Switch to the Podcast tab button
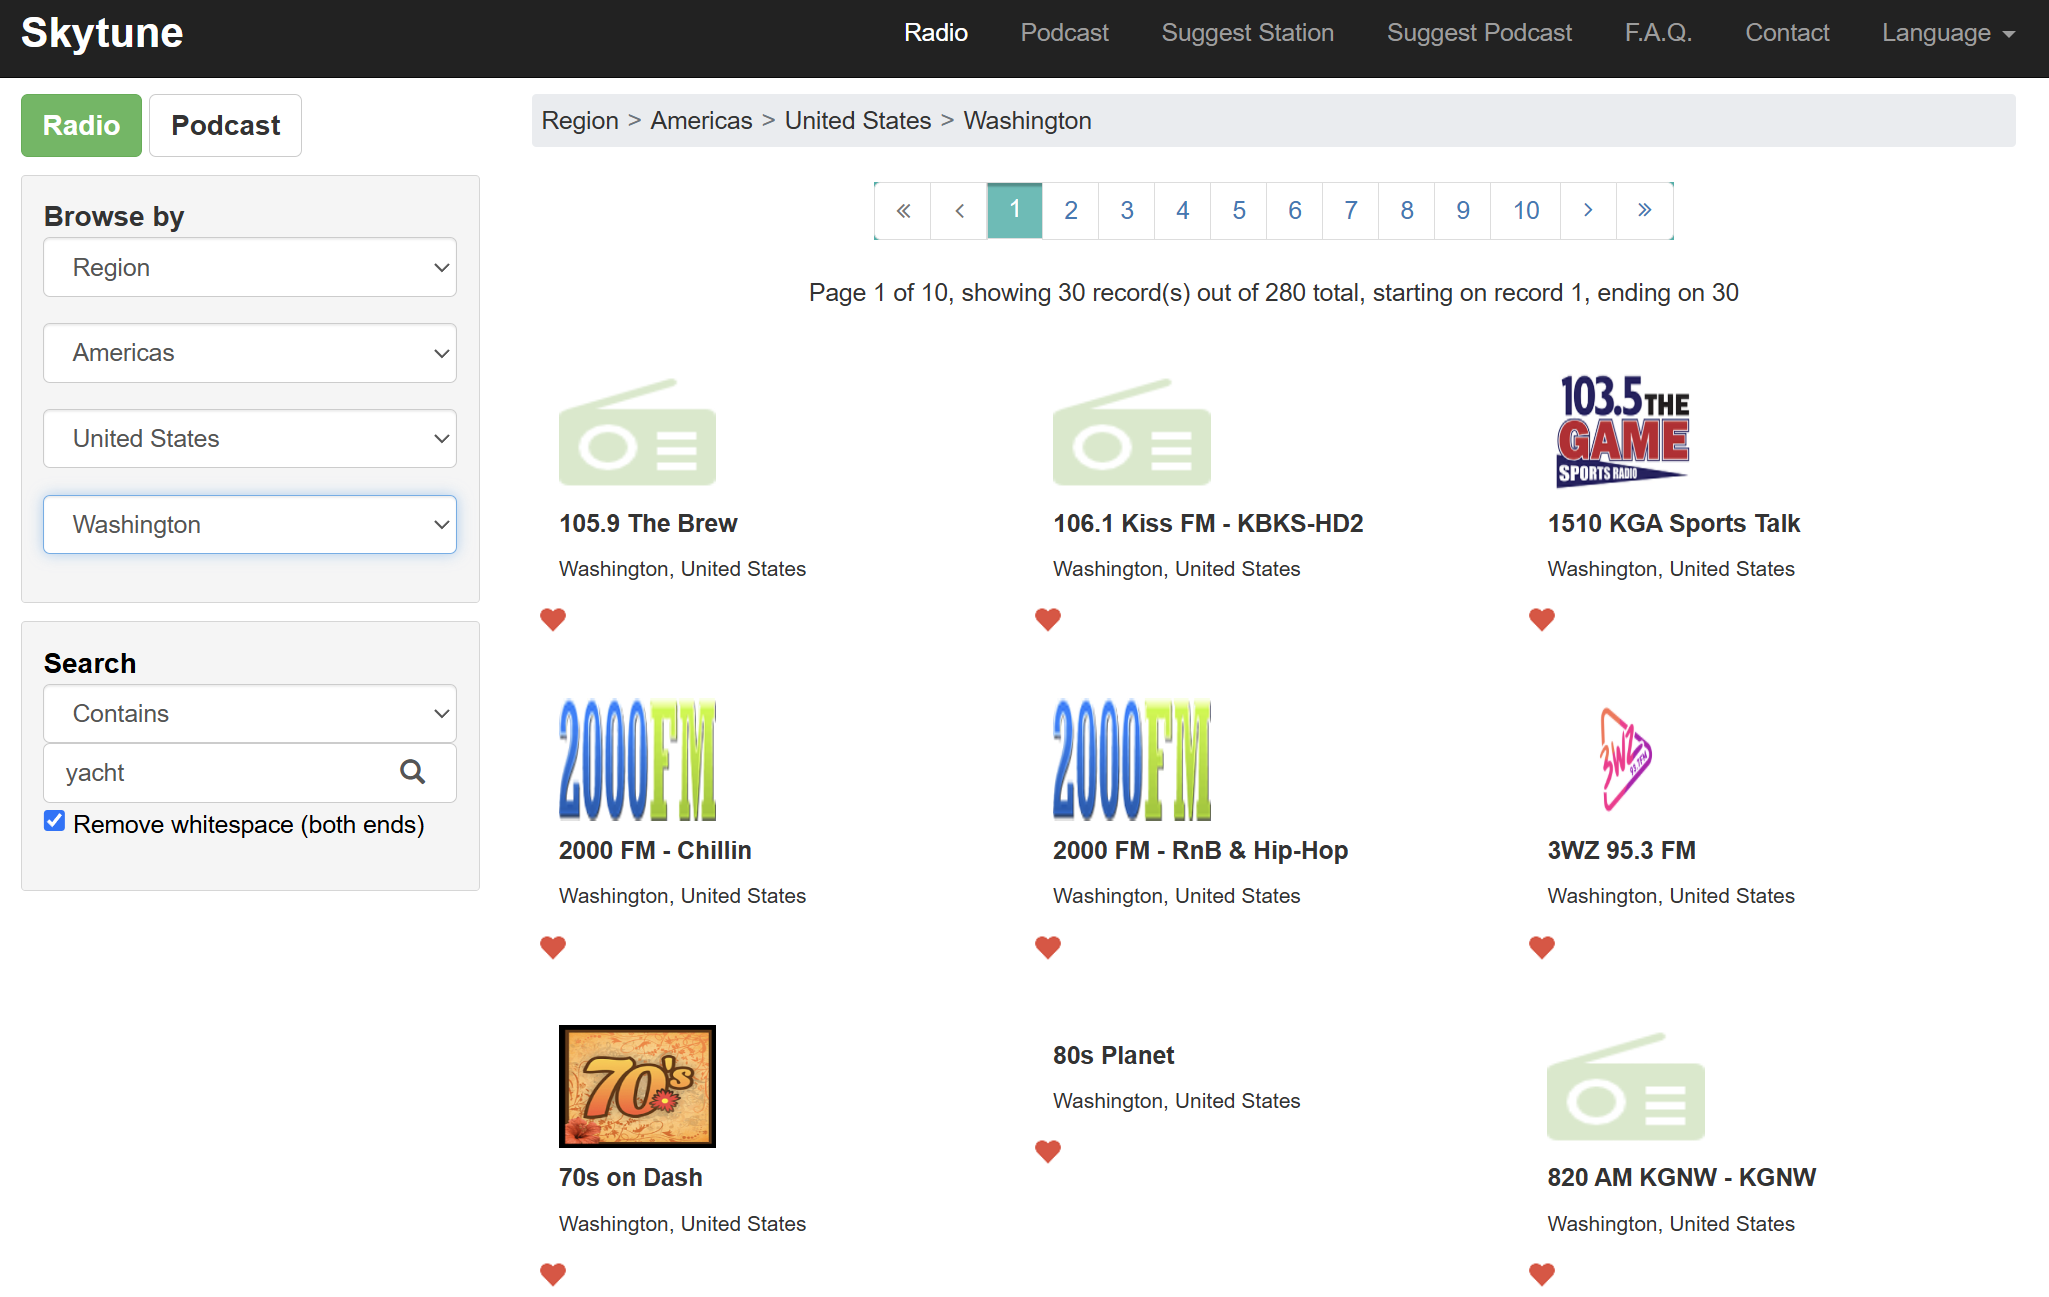 (x=225, y=125)
